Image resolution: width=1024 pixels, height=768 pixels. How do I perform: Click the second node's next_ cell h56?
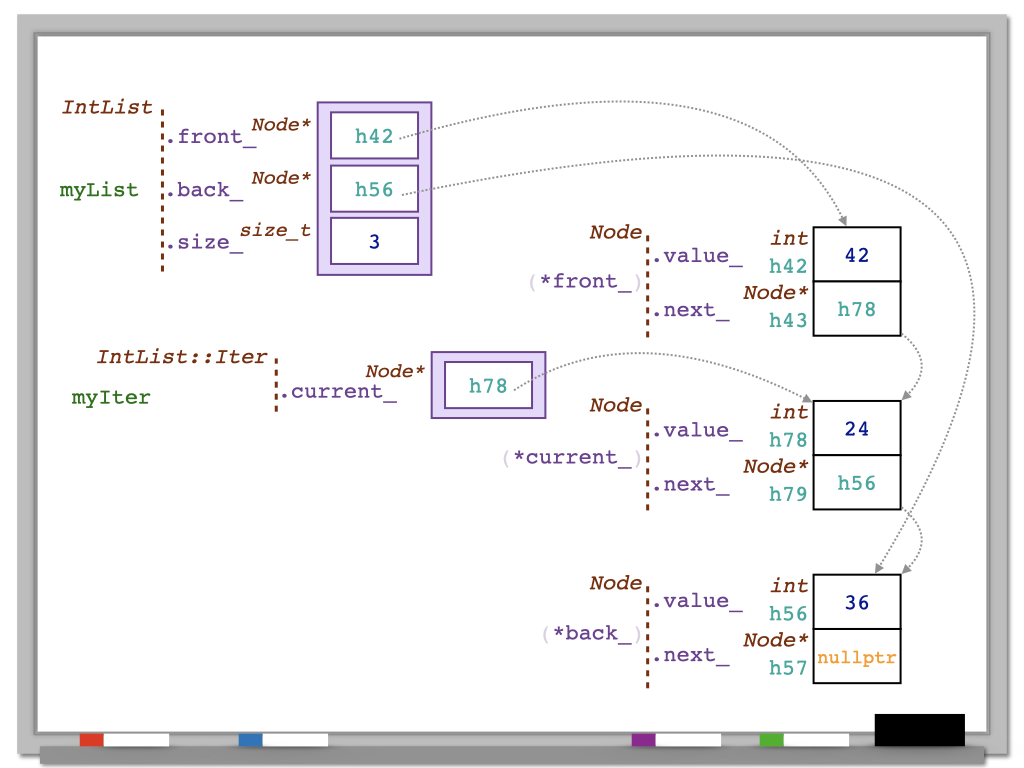[x=857, y=483]
